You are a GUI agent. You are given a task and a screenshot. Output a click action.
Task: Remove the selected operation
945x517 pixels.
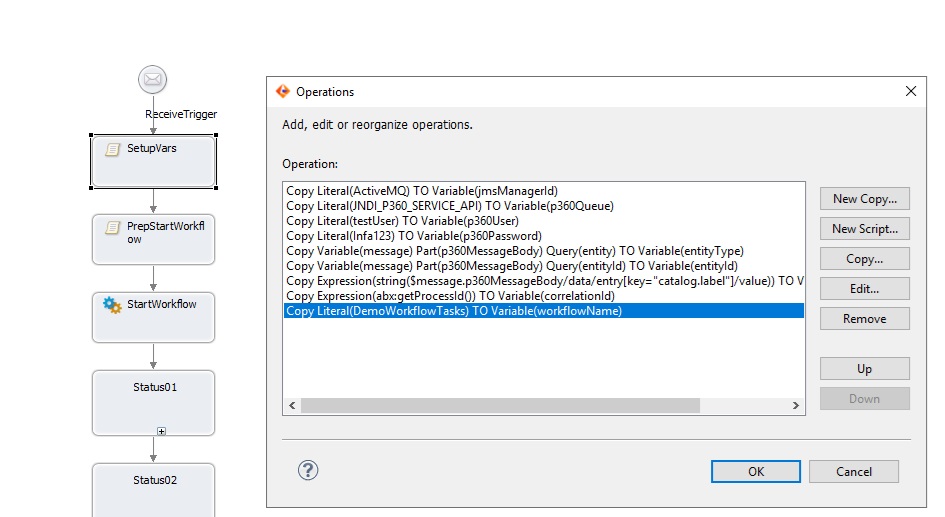click(x=864, y=319)
